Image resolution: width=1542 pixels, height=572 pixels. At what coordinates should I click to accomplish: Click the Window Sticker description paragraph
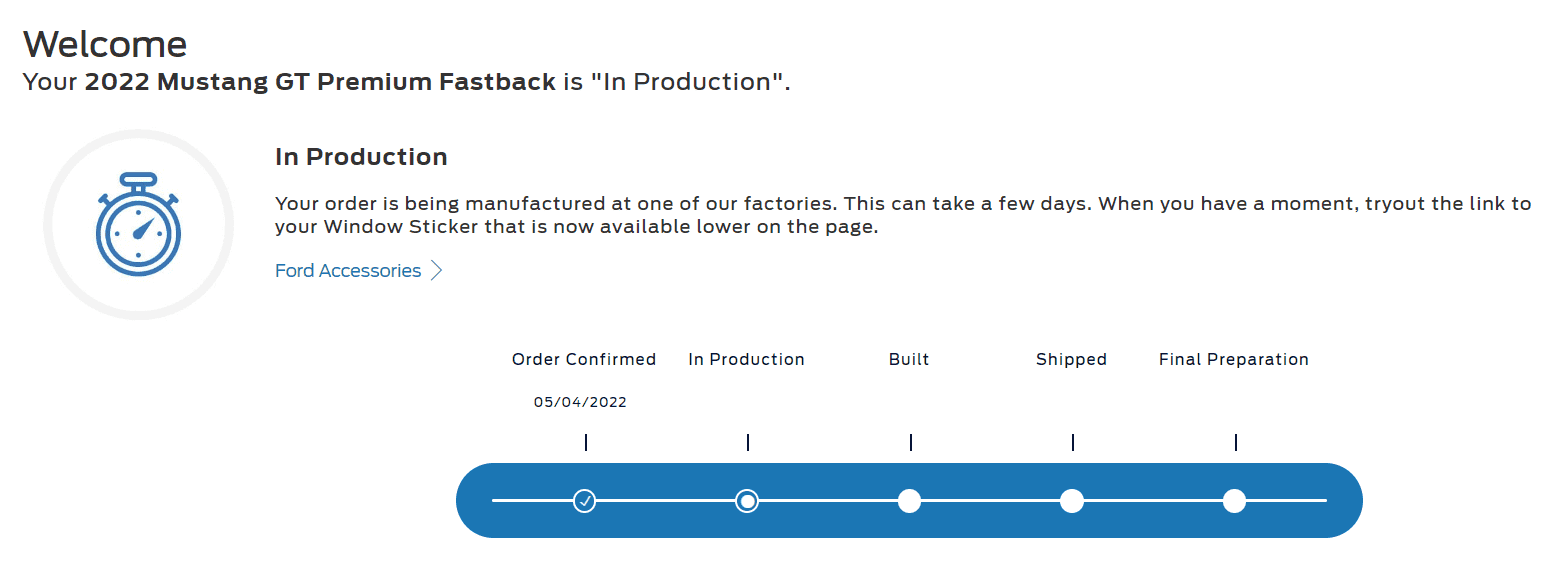[903, 215]
